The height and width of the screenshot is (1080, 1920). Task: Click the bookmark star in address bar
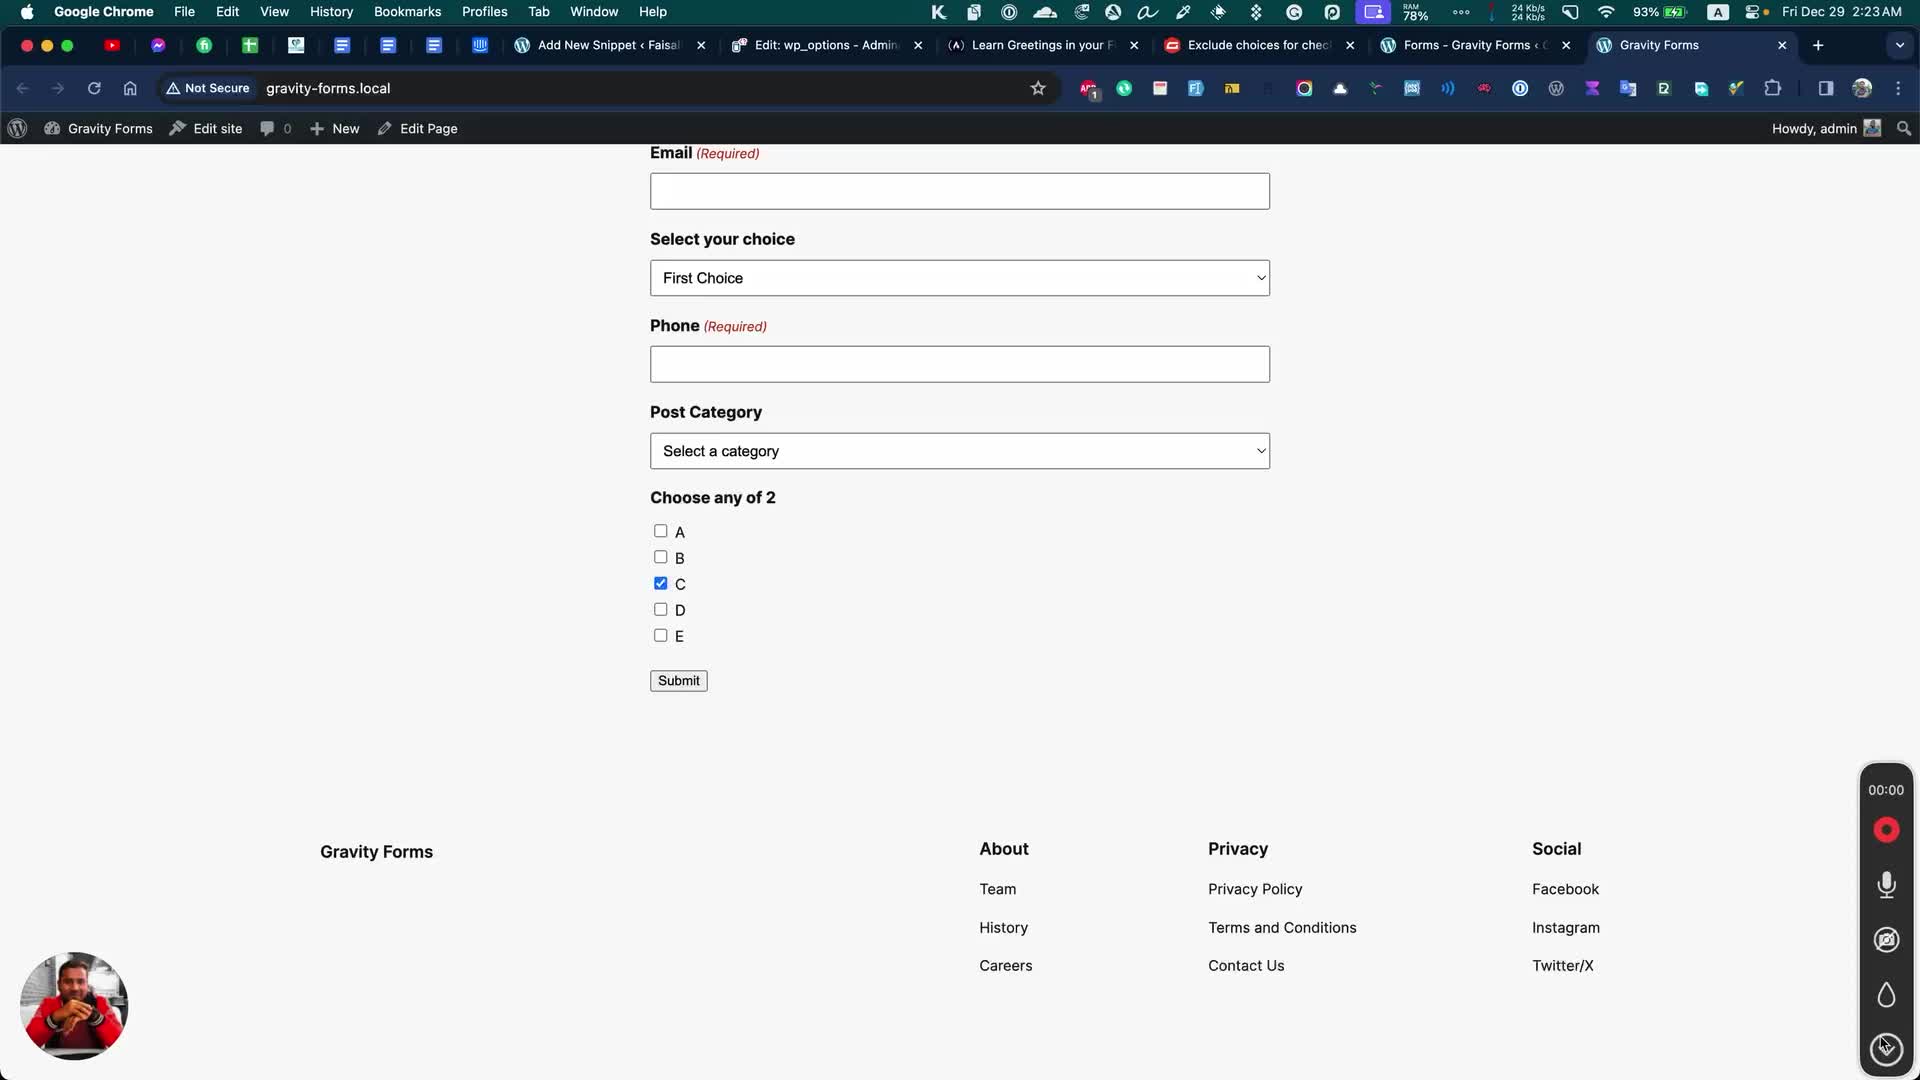click(1038, 88)
